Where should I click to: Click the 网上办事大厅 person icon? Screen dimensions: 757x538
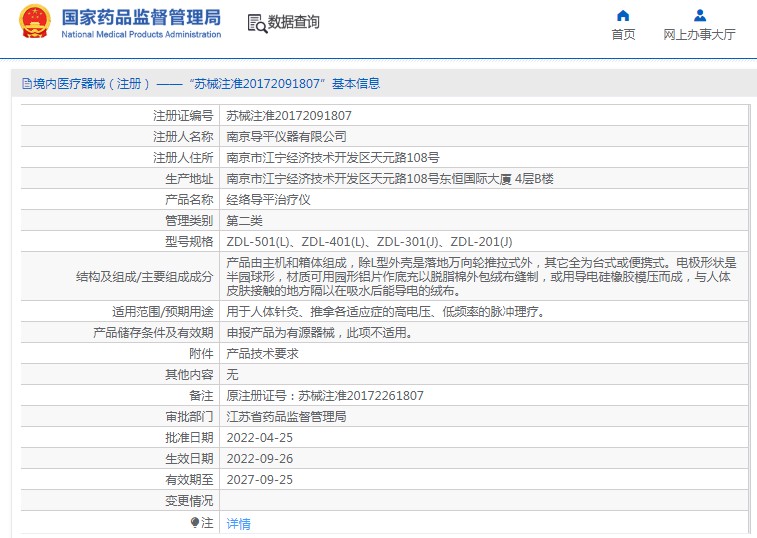click(x=700, y=15)
